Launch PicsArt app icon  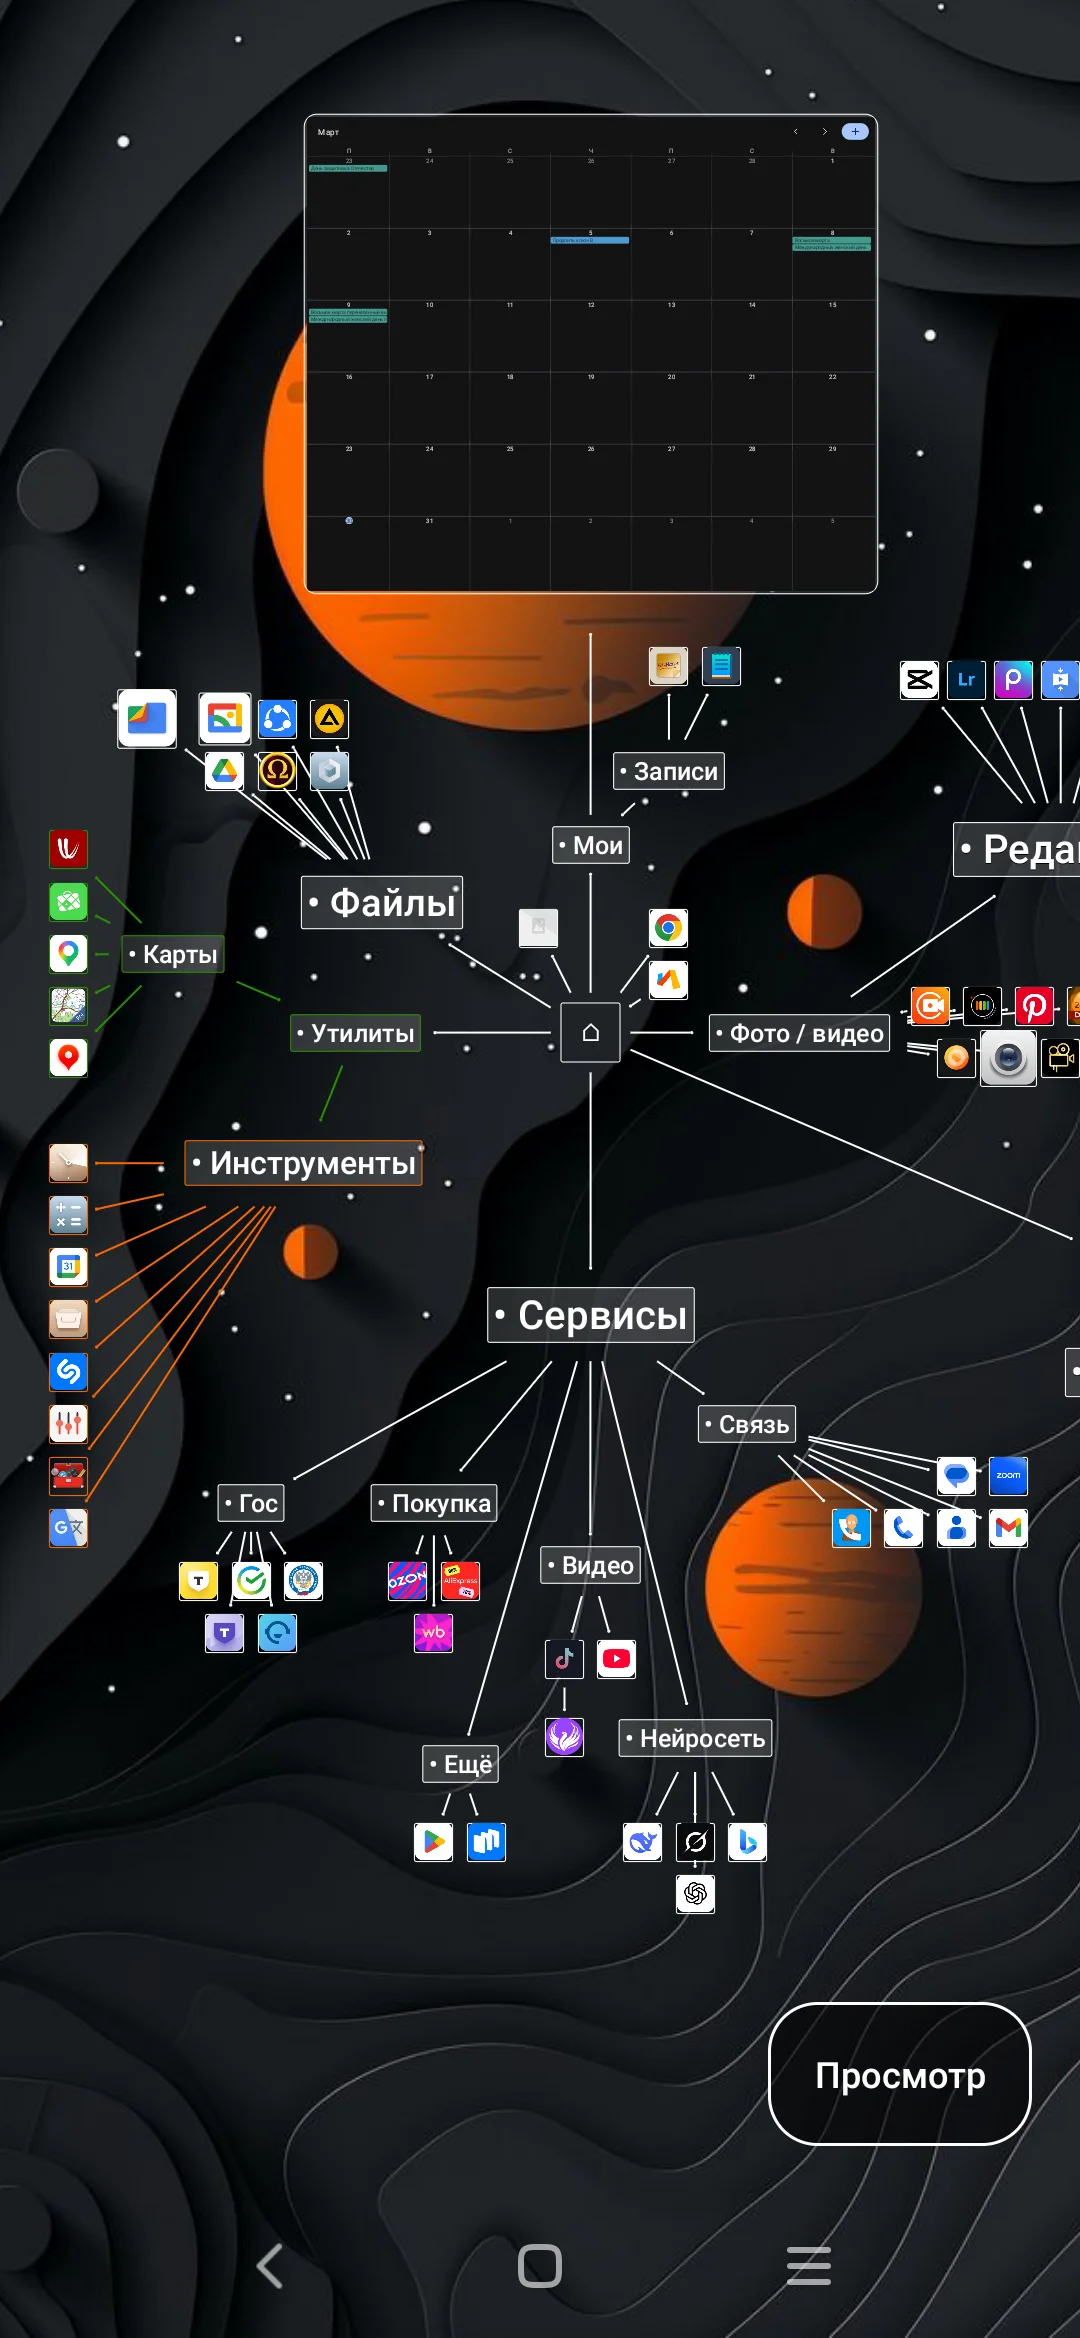pos(1013,680)
